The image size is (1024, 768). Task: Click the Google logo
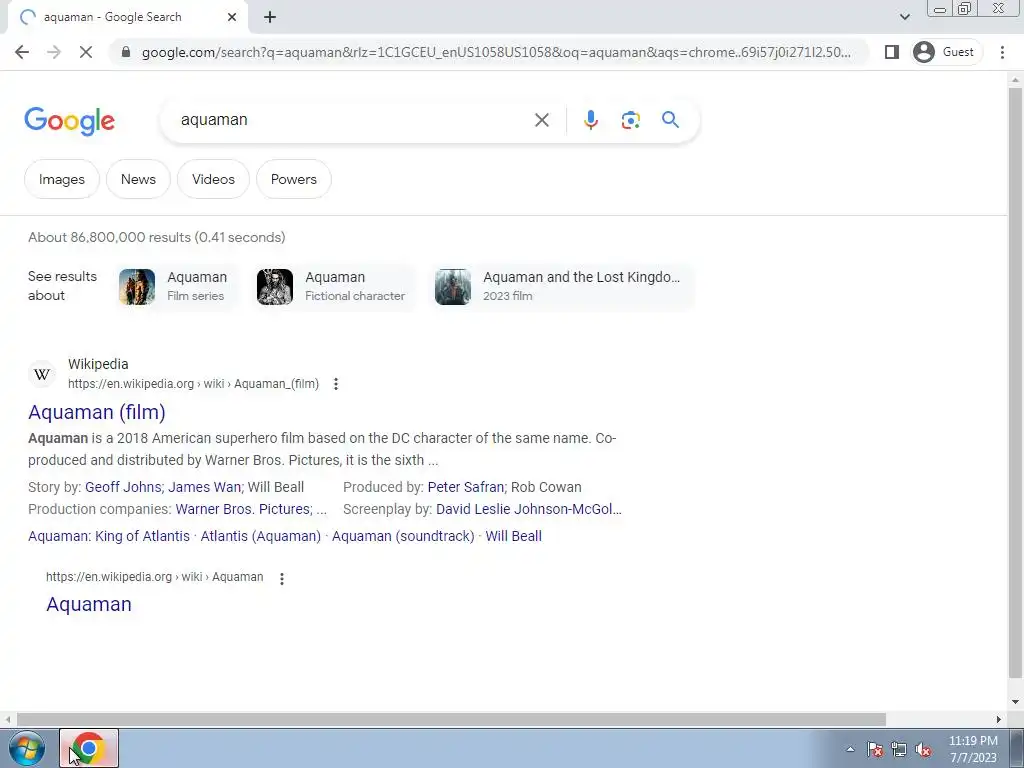click(69, 121)
